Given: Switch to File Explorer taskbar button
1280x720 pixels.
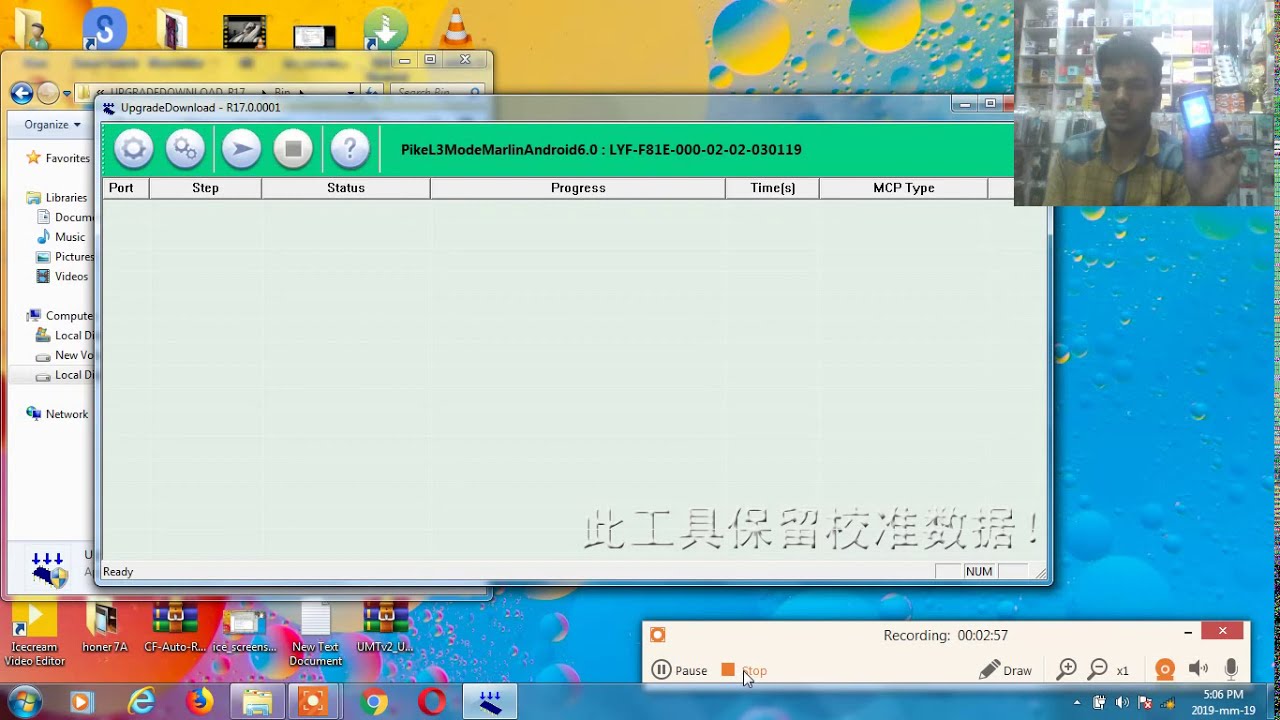Looking at the screenshot, I should pyautogui.click(x=257, y=702).
